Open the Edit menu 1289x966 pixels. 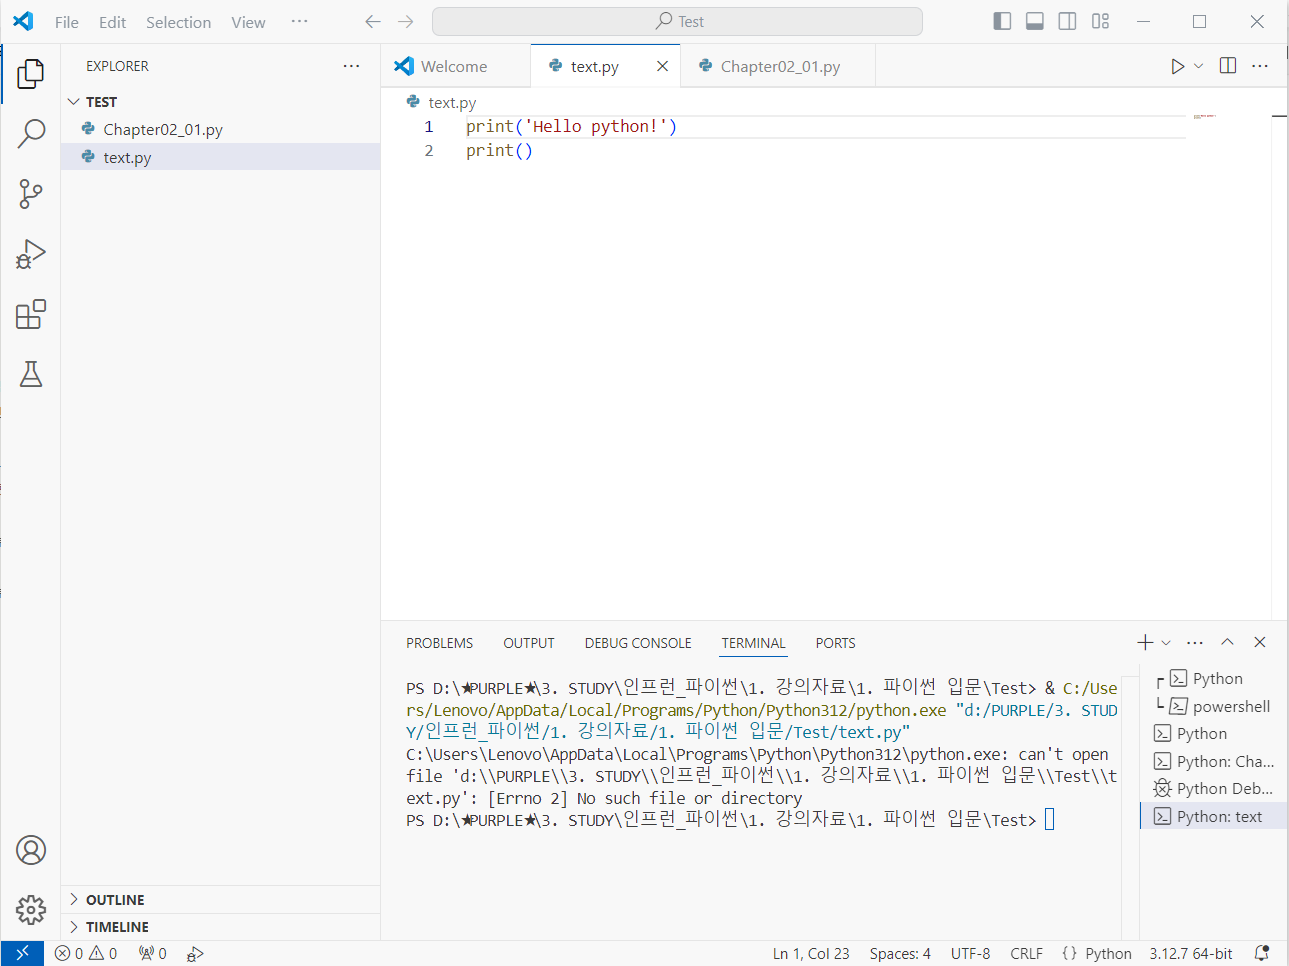pyautogui.click(x=112, y=22)
